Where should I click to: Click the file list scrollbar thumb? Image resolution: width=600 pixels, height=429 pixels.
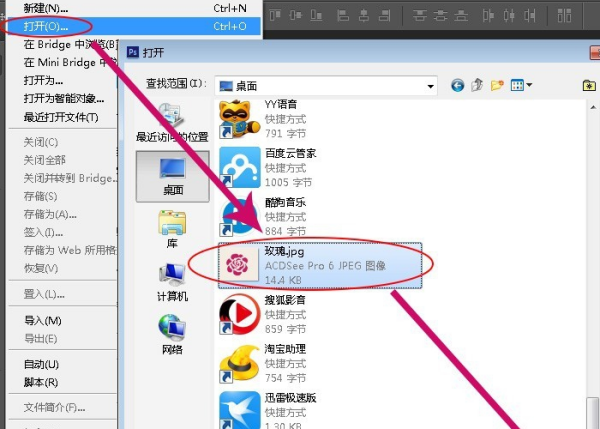(593, 413)
